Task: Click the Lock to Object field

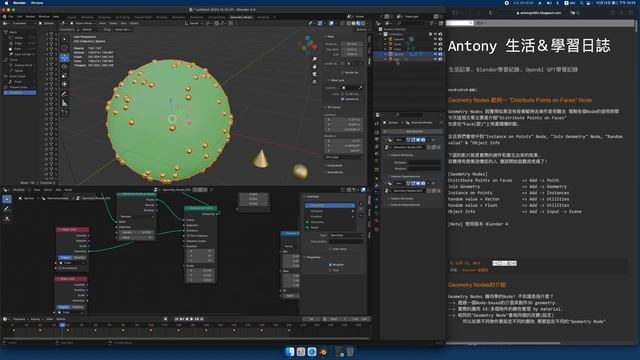Action: click(352, 88)
